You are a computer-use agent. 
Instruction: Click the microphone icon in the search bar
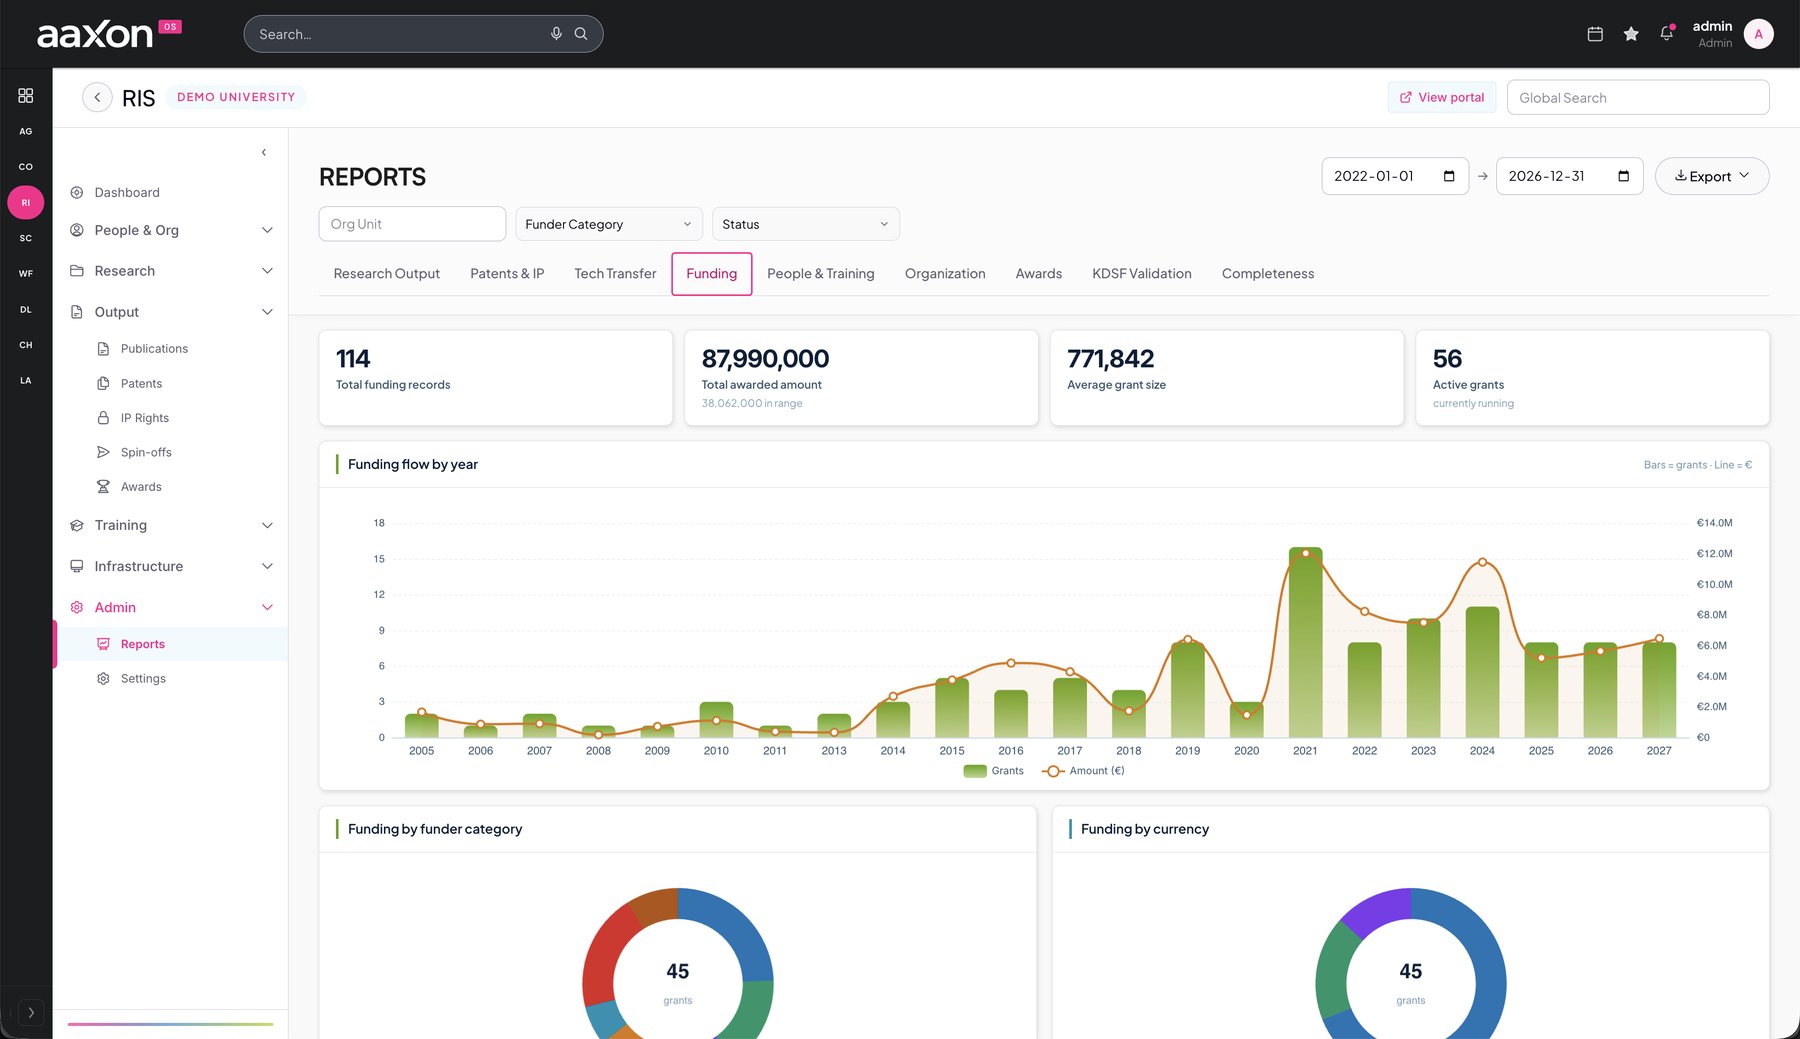(556, 34)
